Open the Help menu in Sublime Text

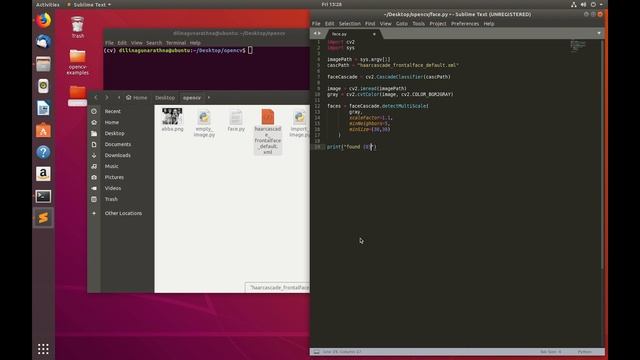489,24
